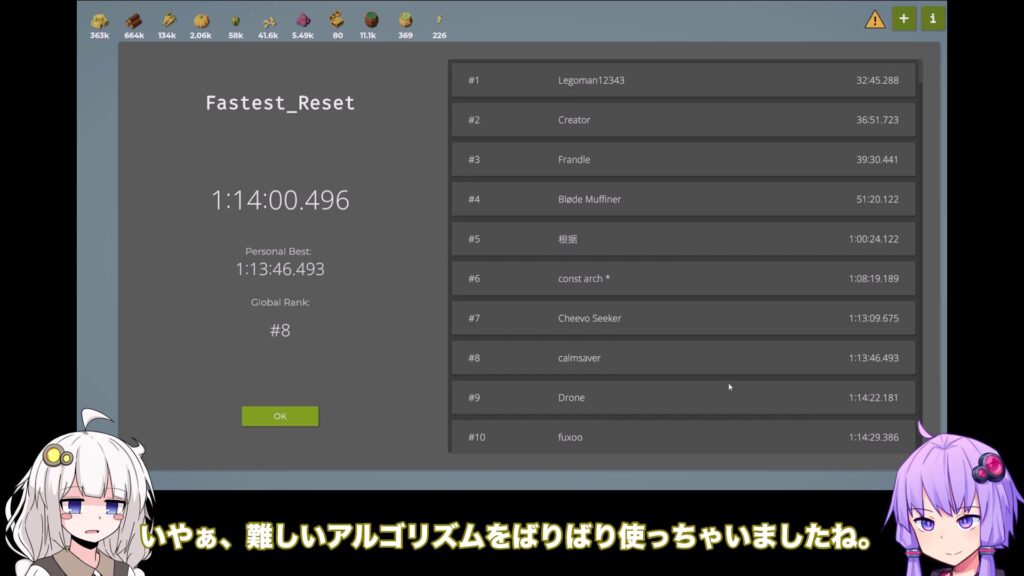
Task: Open the yellow warning triangle alert
Action: pyautogui.click(x=875, y=19)
